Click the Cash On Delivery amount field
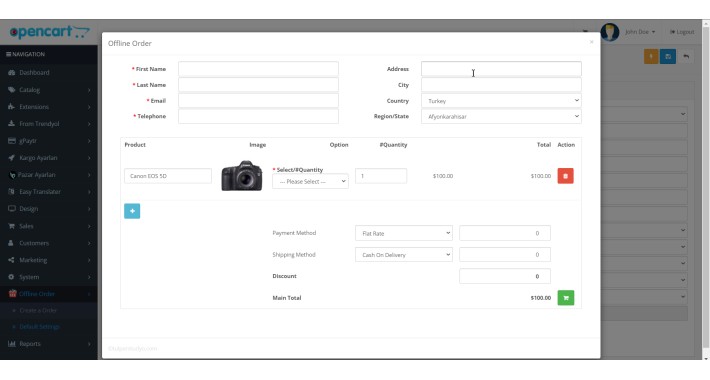Viewport: 710px width, 380px height. [x=505, y=255]
